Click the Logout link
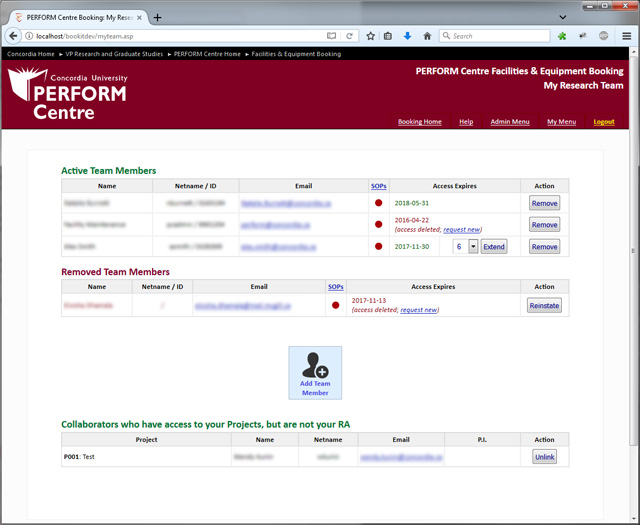 tap(604, 122)
